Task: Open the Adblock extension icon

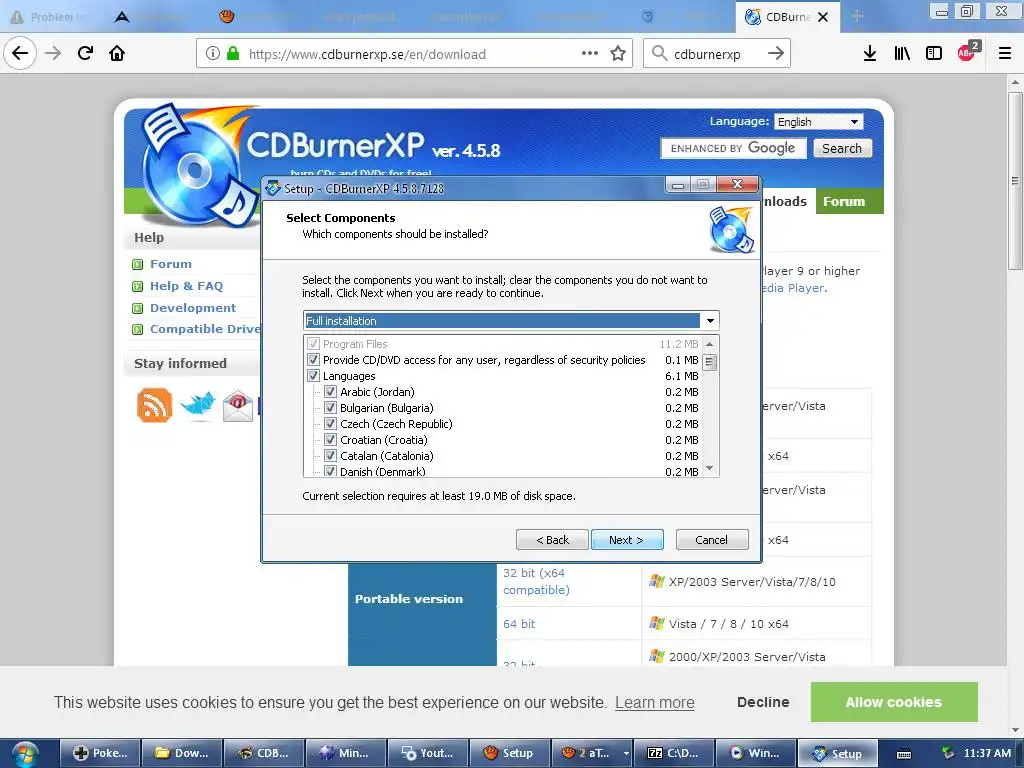Action: point(967,52)
